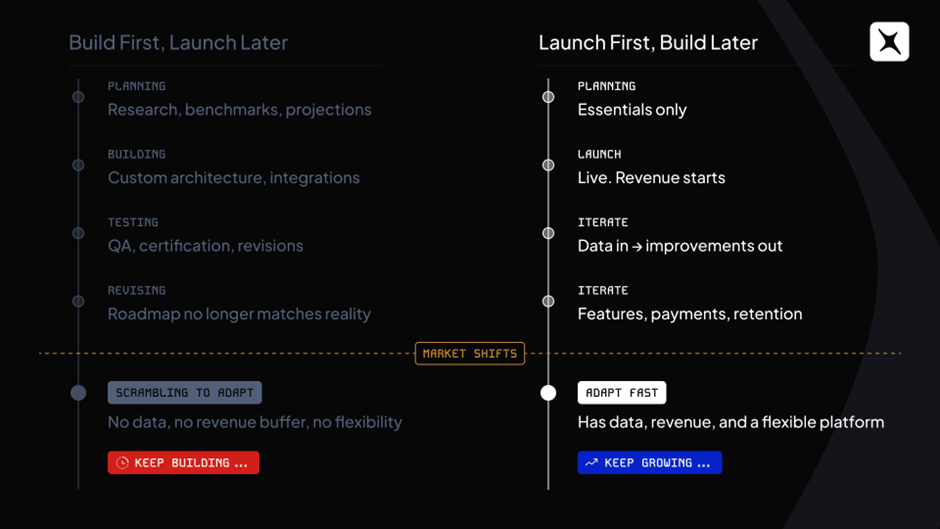The width and height of the screenshot is (940, 529).
Task: Click the Revising timeline marker dot
Action: pyautogui.click(x=78, y=301)
